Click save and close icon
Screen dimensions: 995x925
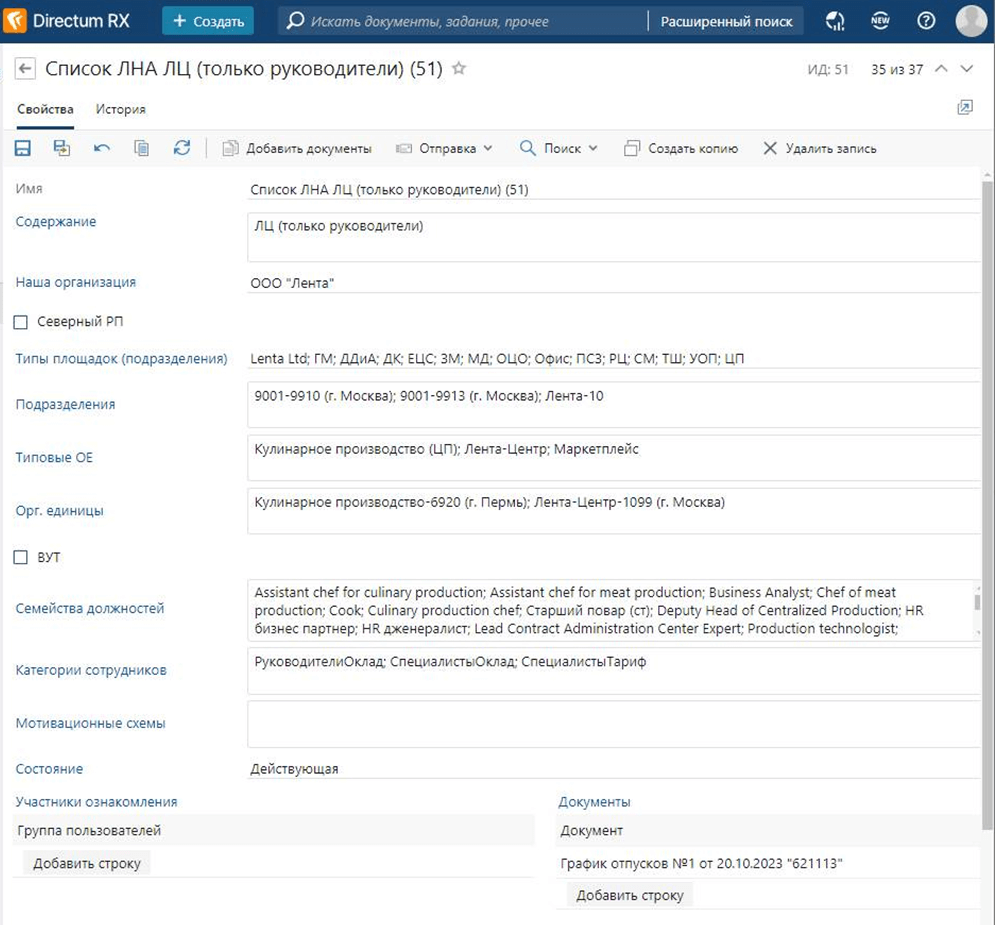point(62,148)
